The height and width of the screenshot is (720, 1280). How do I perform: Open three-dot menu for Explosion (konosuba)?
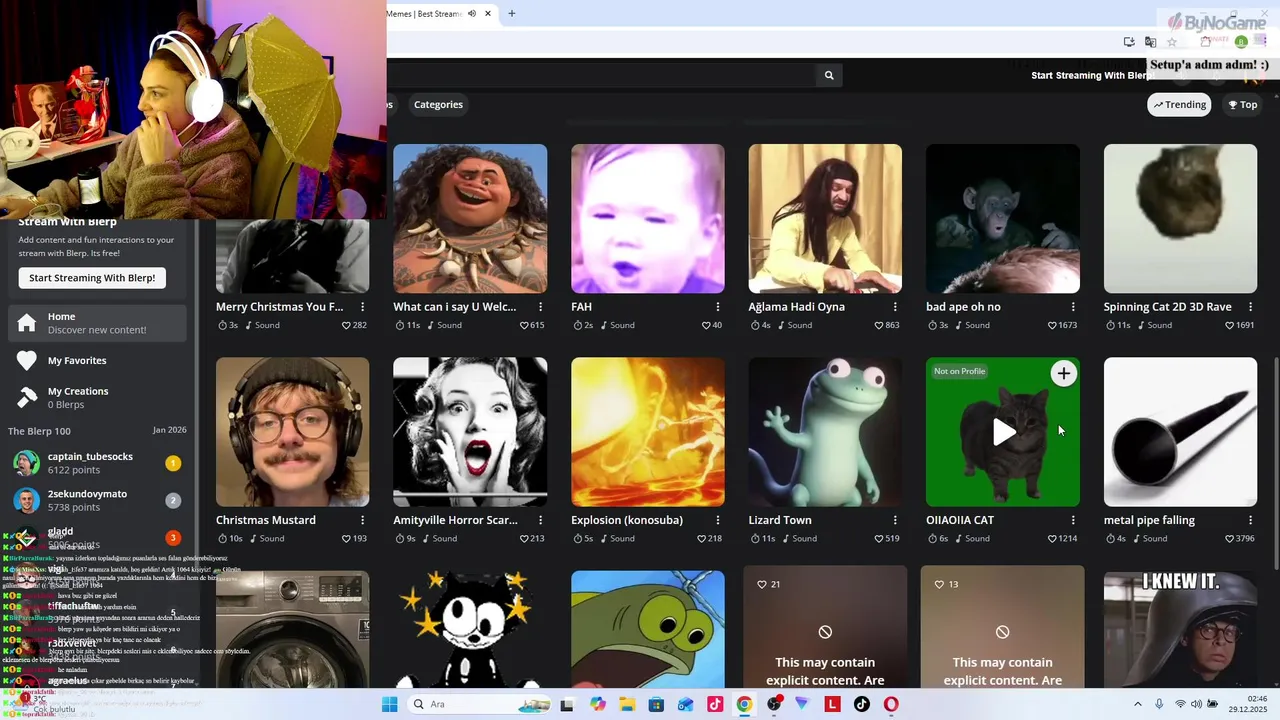[x=718, y=520]
